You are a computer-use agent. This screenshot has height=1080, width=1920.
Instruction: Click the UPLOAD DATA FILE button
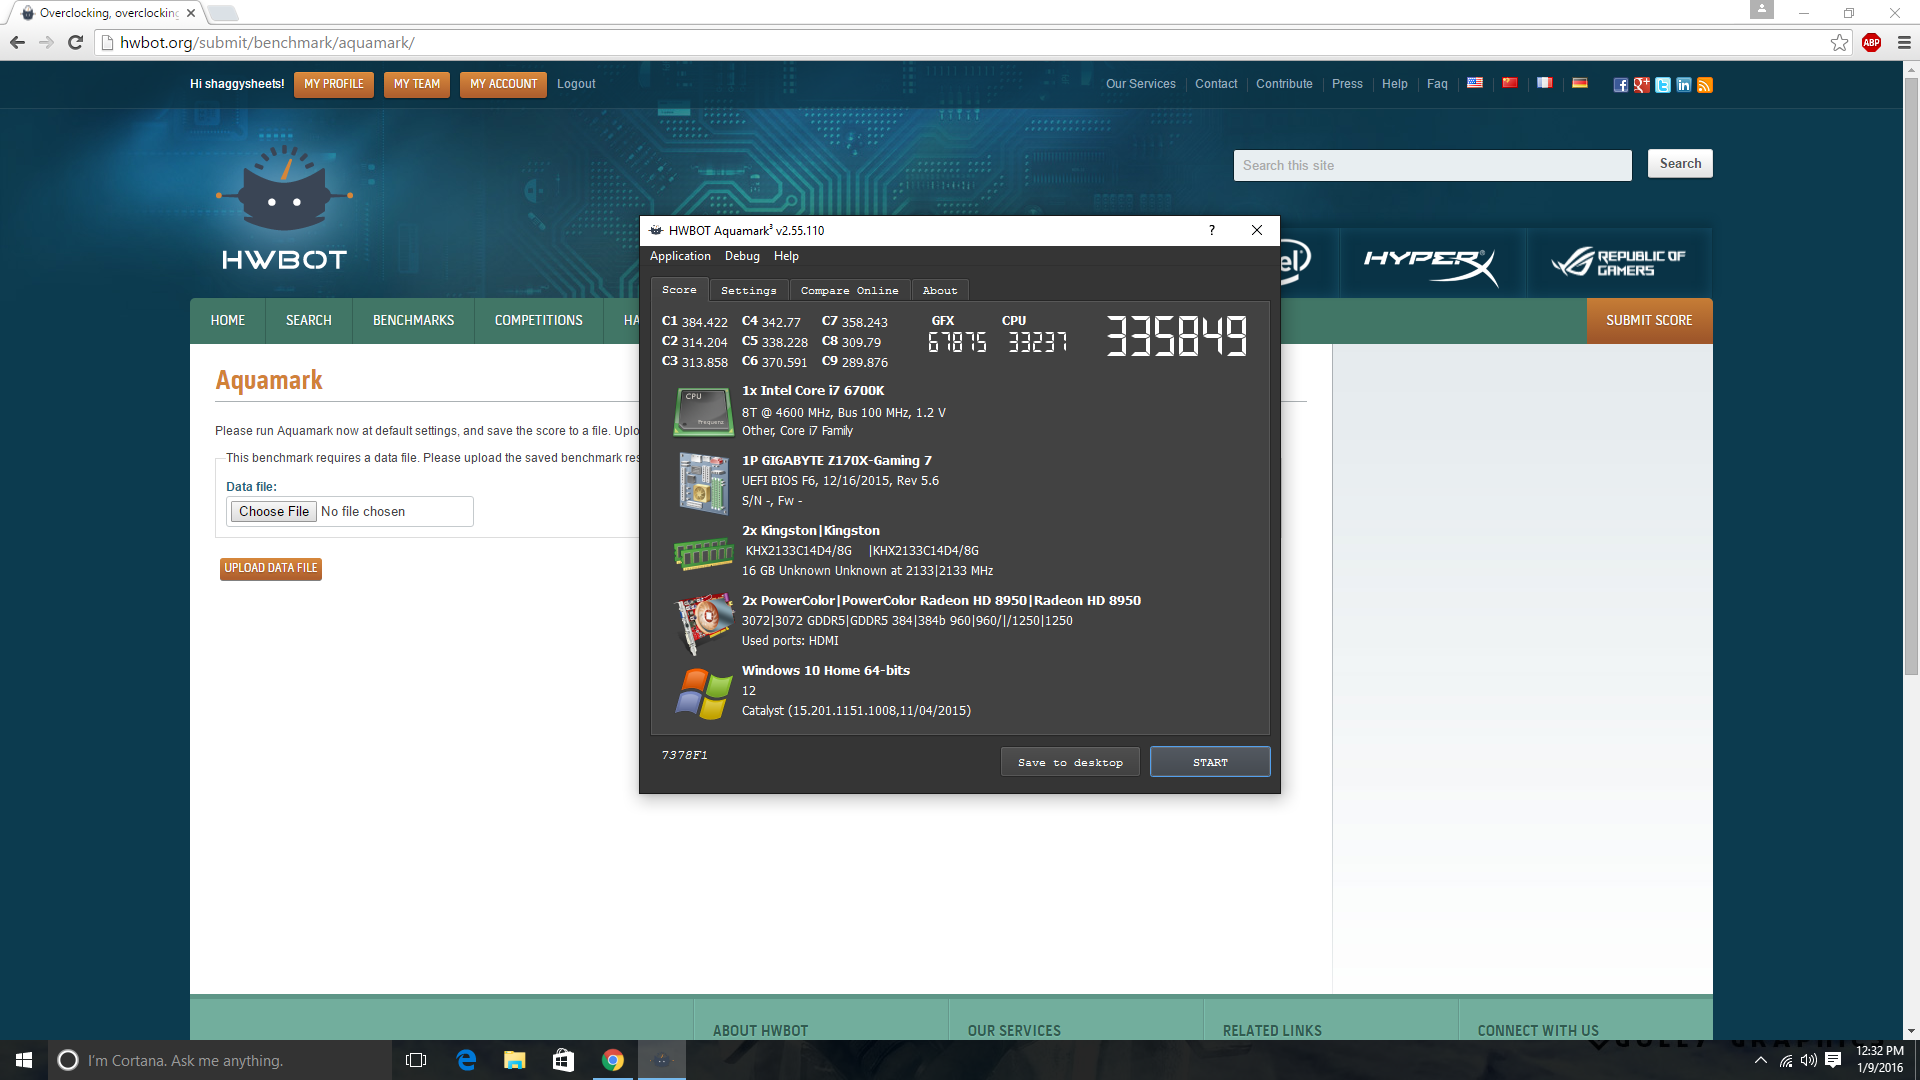271,568
